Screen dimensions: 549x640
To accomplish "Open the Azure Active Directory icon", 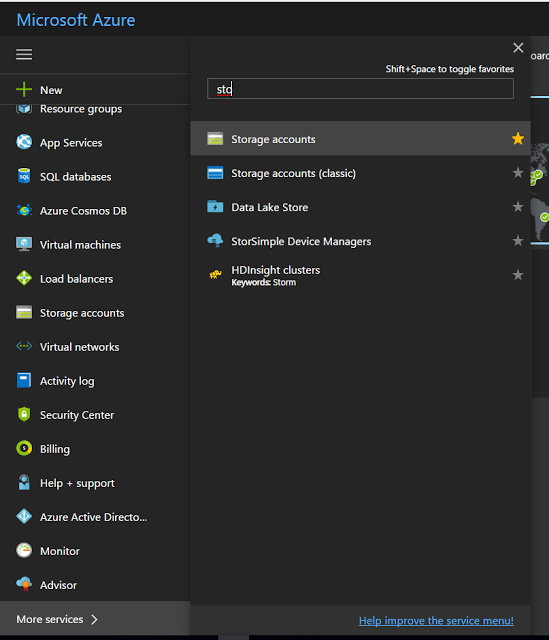I will (24, 516).
